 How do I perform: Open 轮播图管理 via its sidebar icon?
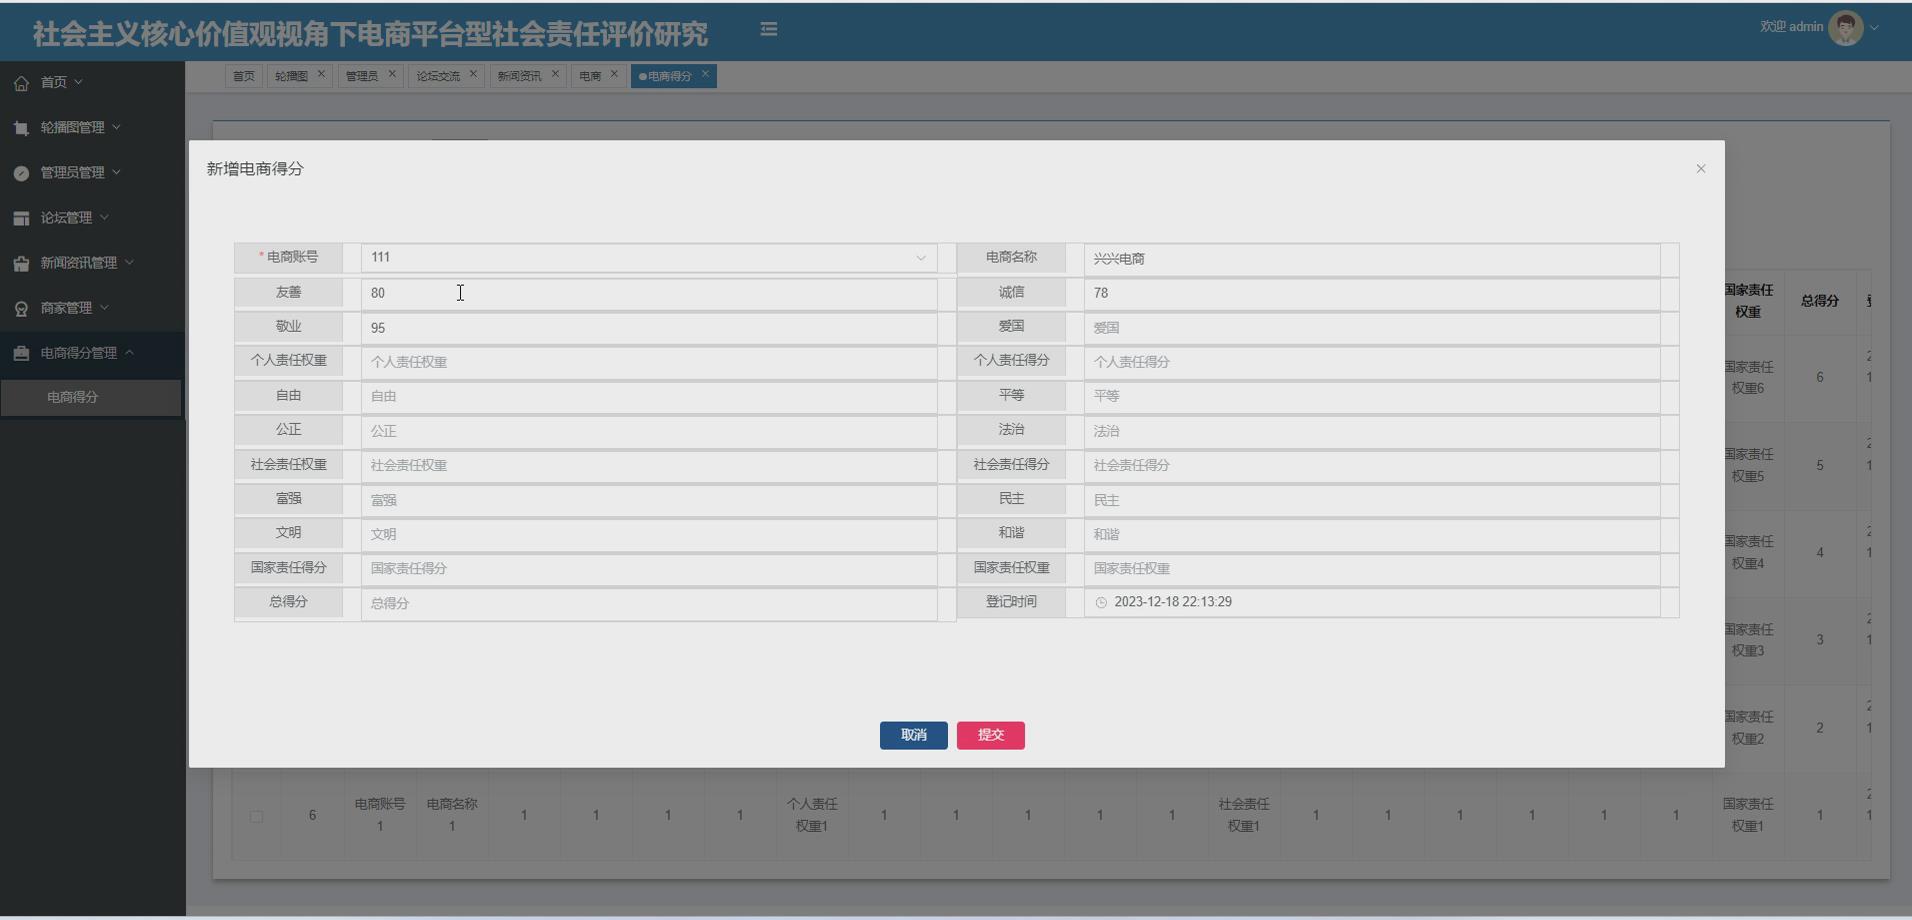point(21,127)
